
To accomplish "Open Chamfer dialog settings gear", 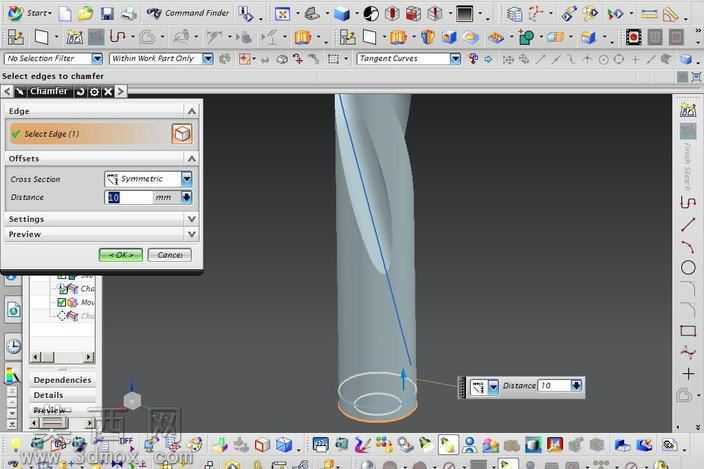I will (94, 92).
